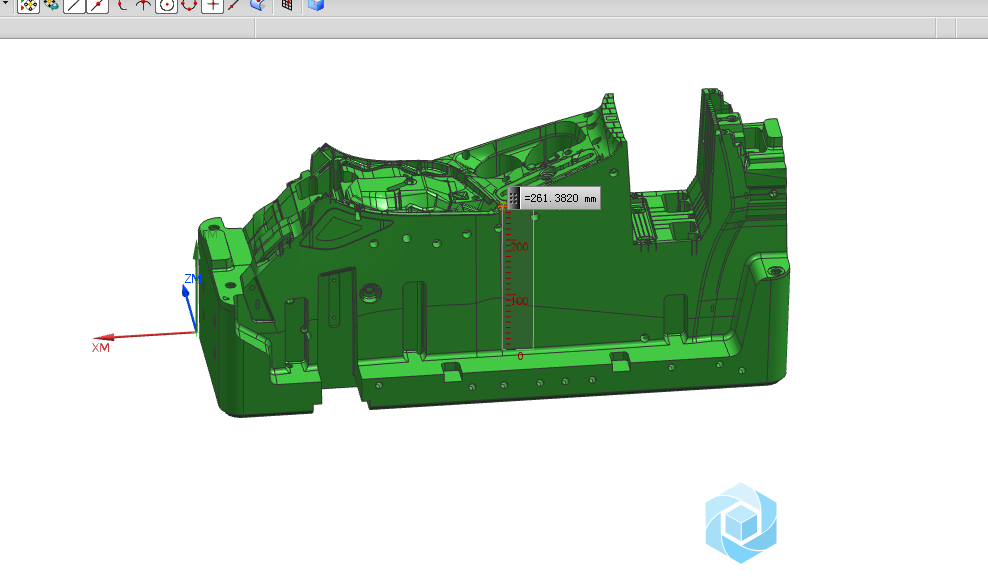Click the 261.3820 mm measurement input field

[560, 198]
